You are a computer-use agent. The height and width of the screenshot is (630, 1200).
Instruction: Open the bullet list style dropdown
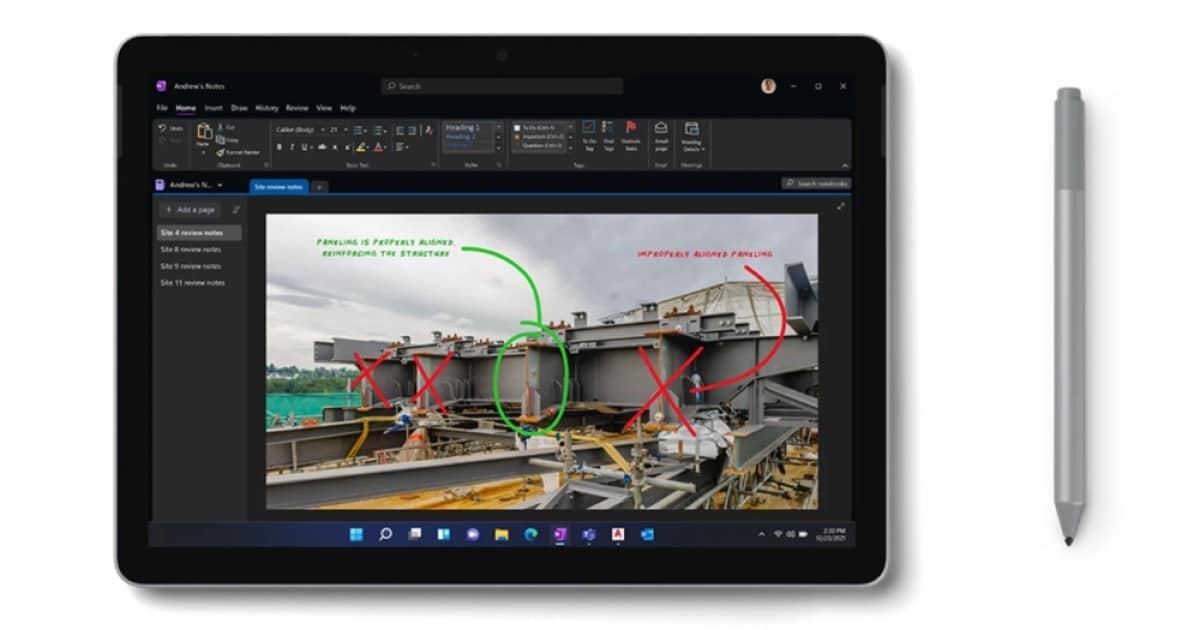click(x=365, y=130)
